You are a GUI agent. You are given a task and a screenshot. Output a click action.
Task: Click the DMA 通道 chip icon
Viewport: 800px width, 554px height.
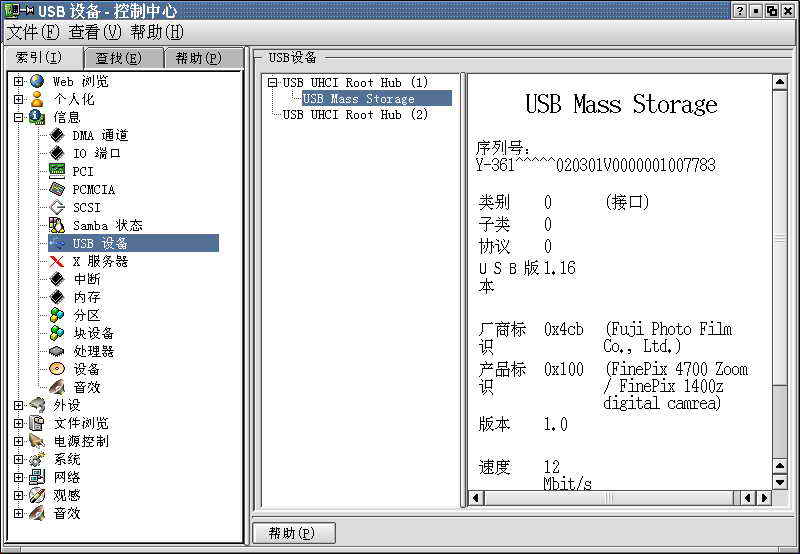pyautogui.click(x=57, y=135)
